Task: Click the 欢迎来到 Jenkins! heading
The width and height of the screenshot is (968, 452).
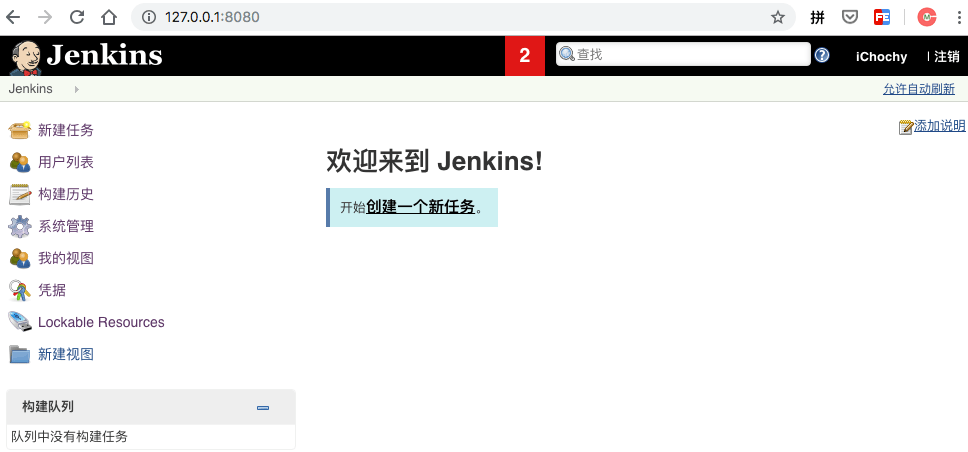Action: pos(435,162)
